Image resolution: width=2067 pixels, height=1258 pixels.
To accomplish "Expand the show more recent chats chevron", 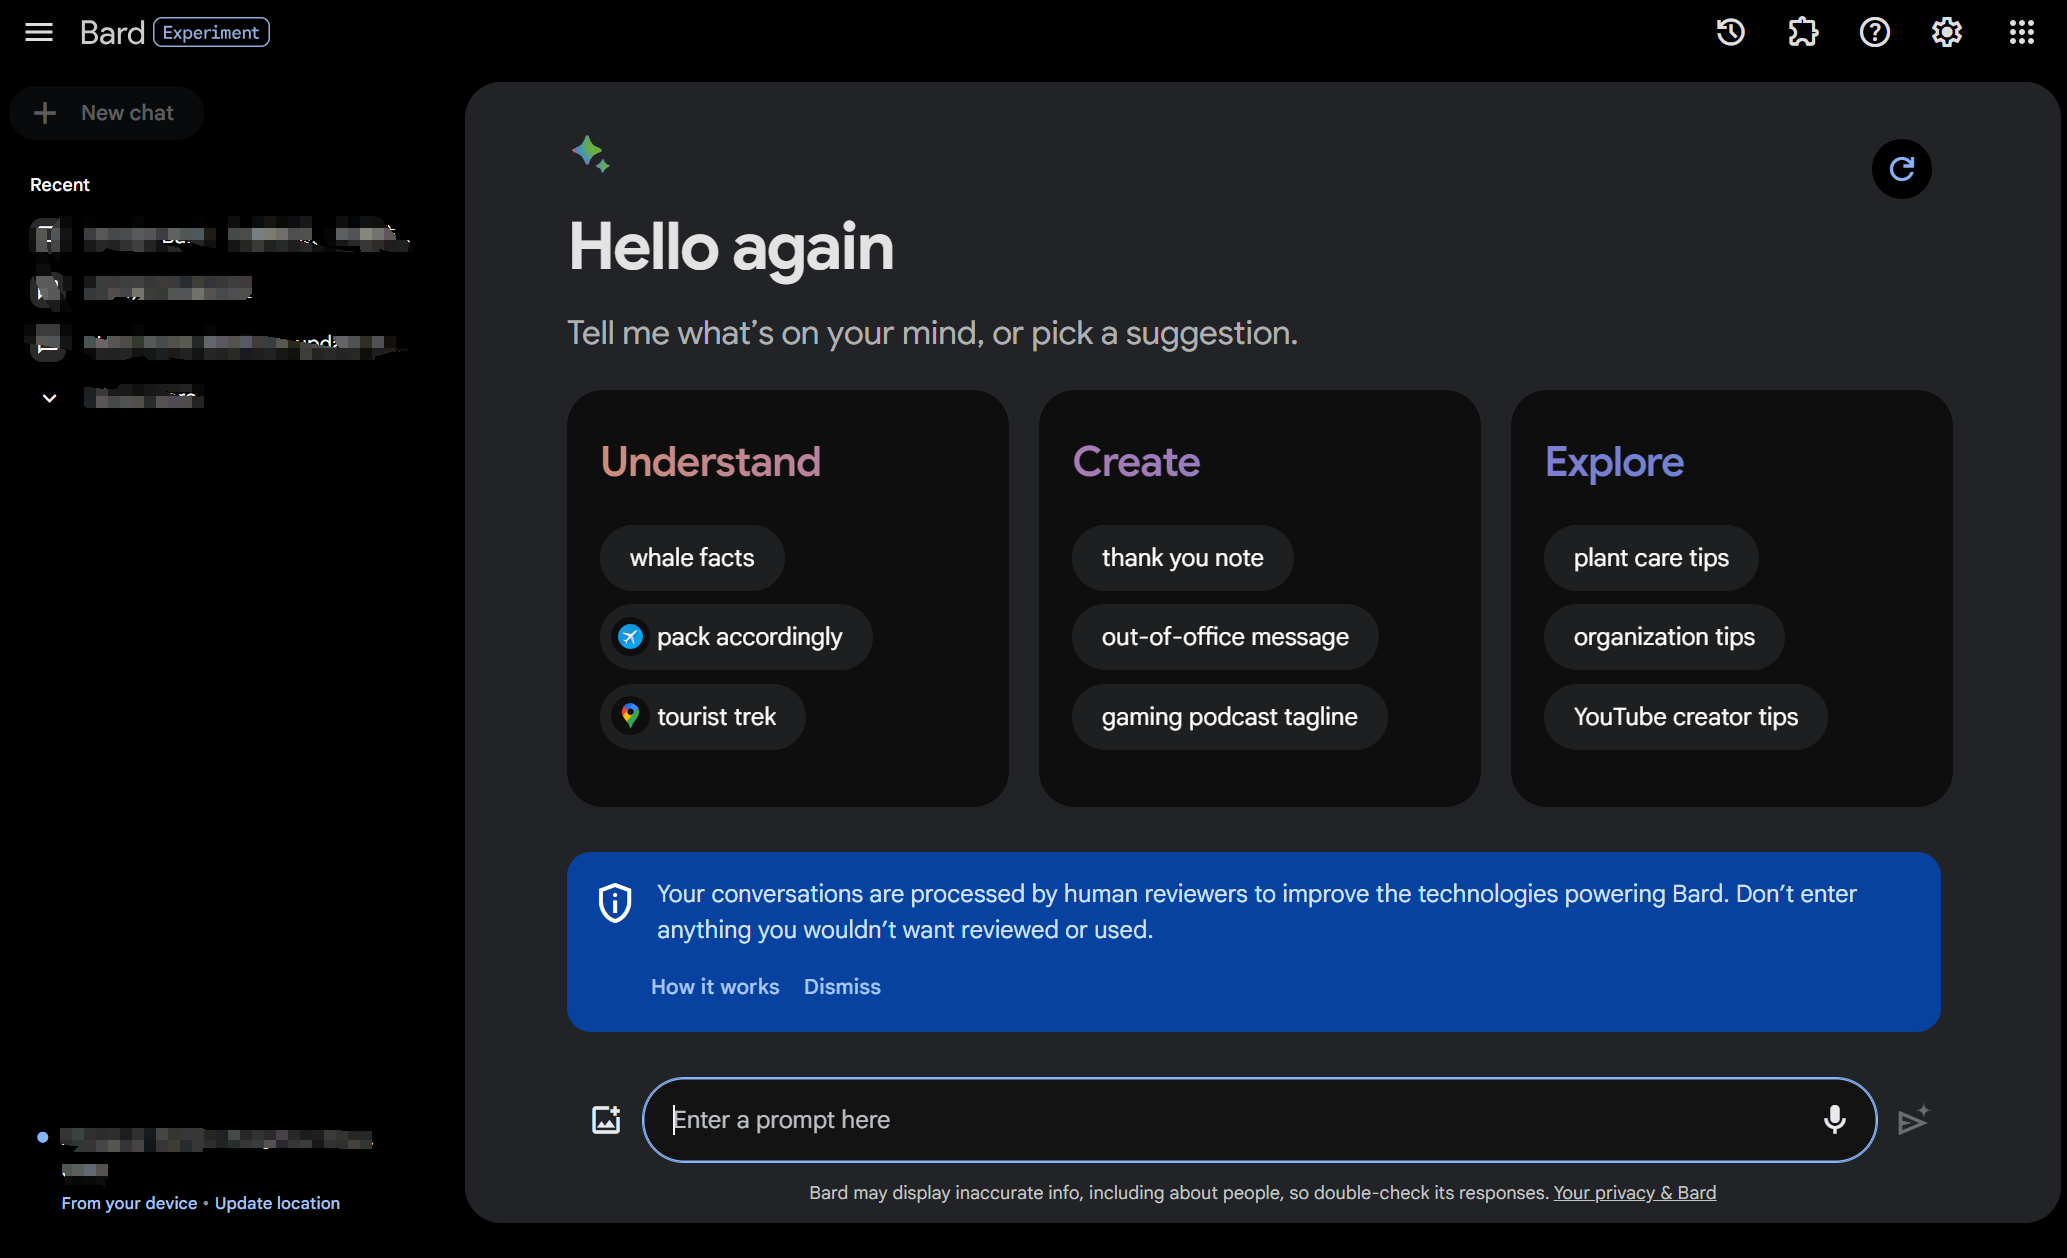I will pos(49,398).
